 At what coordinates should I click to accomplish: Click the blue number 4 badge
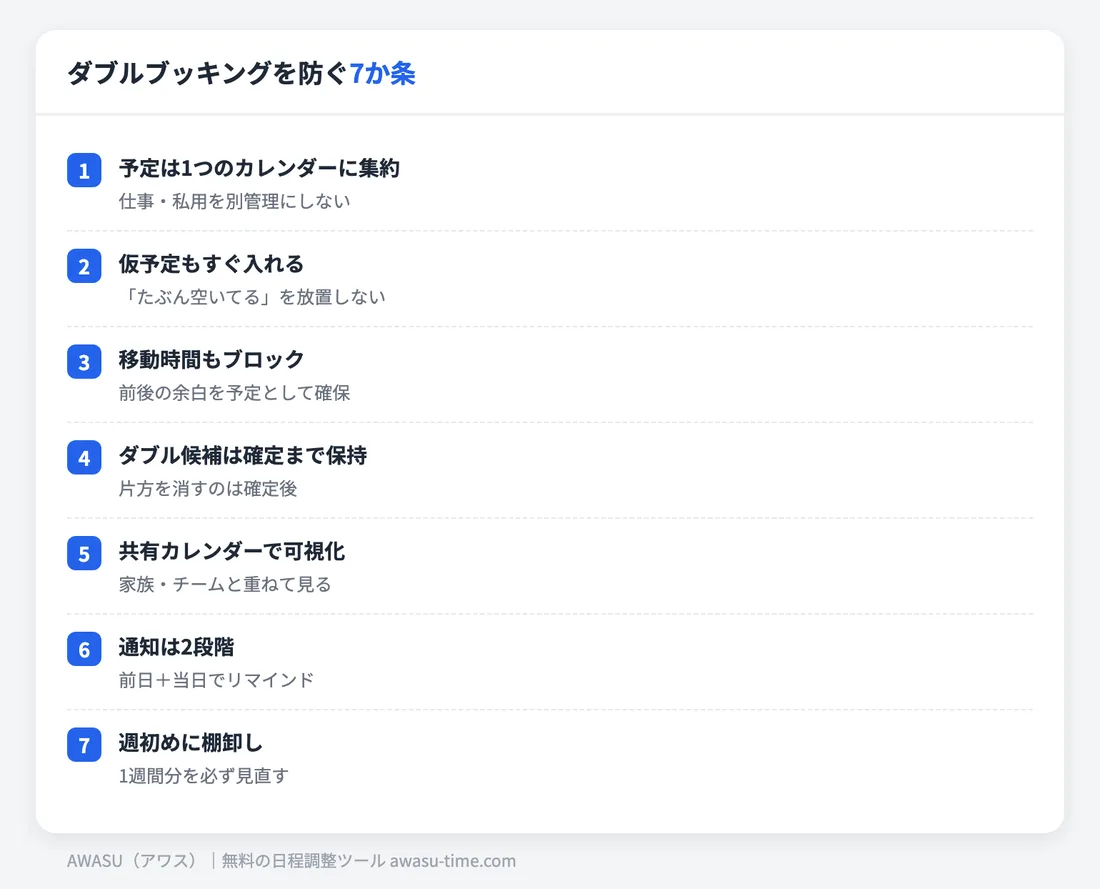pos(84,457)
